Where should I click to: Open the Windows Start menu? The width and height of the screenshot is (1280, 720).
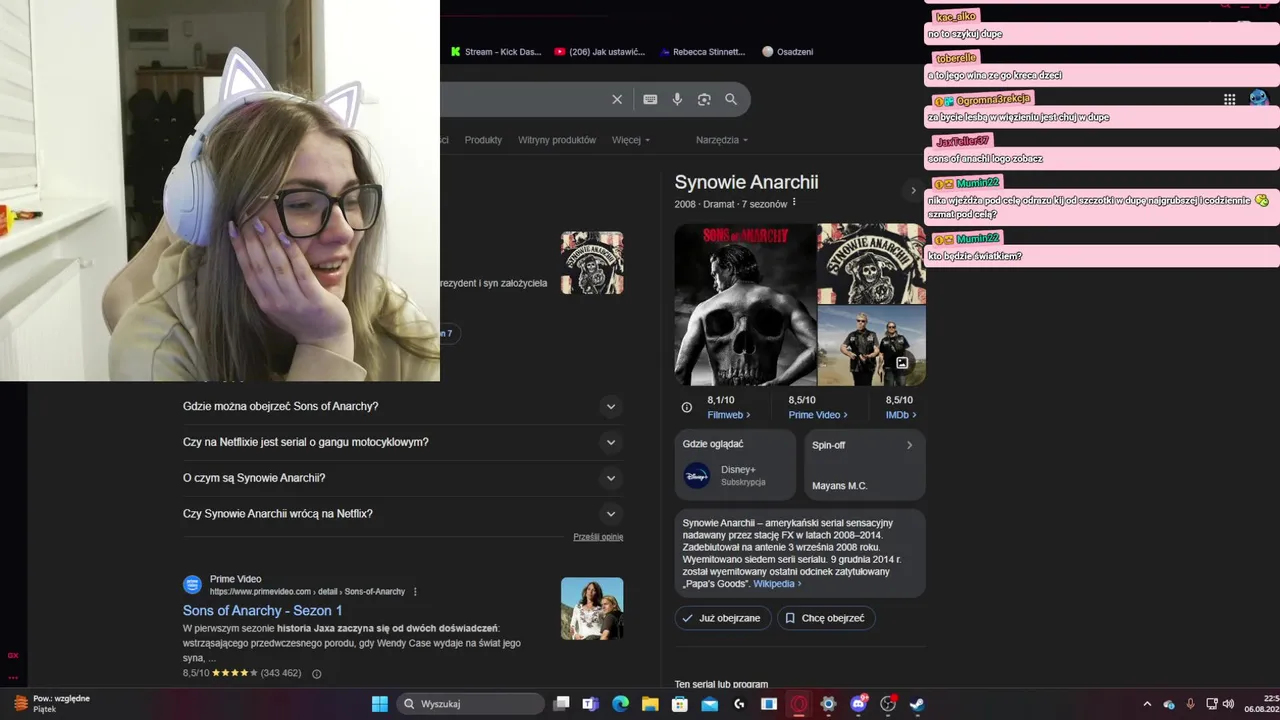point(380,704)
